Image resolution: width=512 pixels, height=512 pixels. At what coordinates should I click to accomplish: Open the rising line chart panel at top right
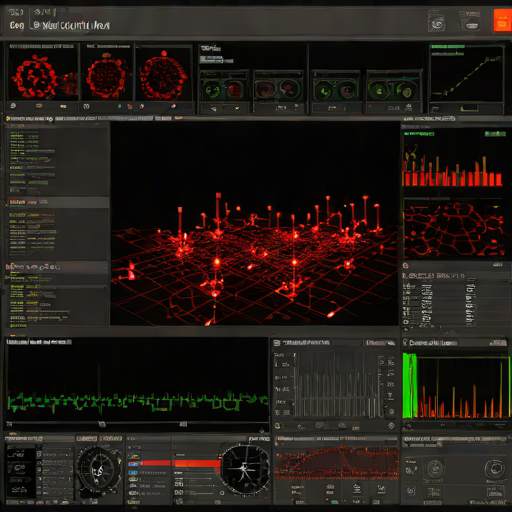[x=467, y=75]
